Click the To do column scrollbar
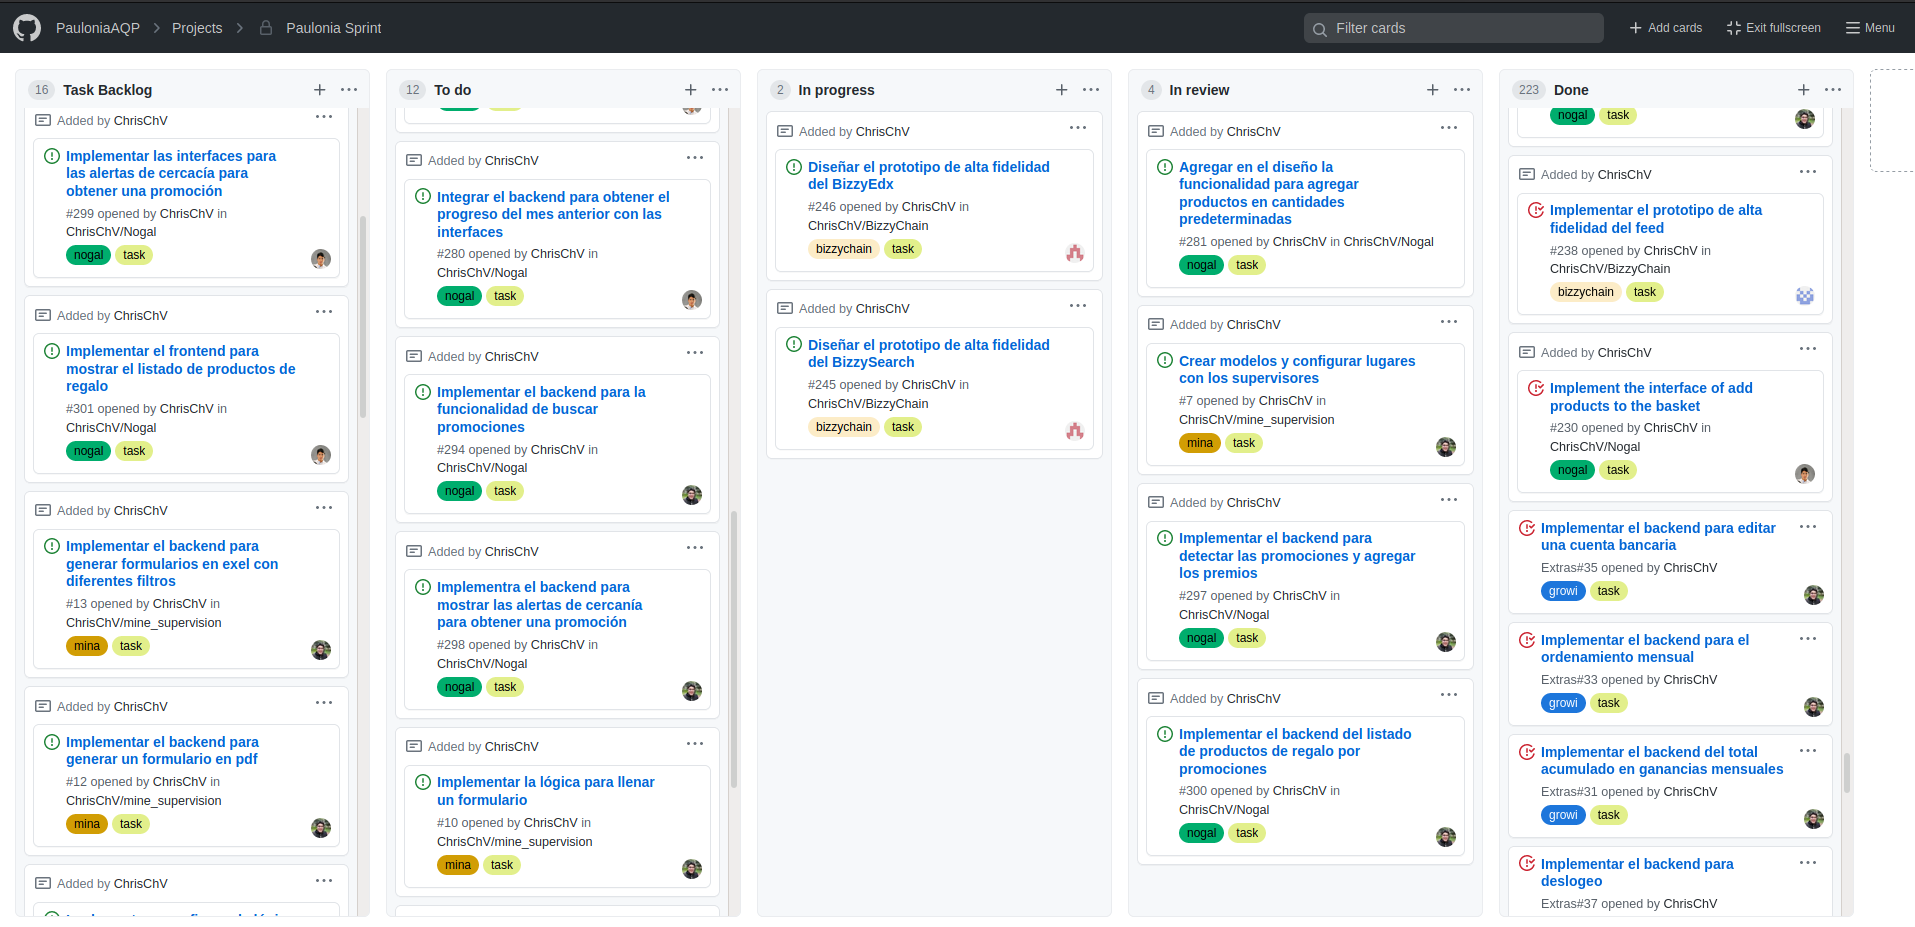The width and height of the screenshot is (1915, 927). (x=734, y=650)
